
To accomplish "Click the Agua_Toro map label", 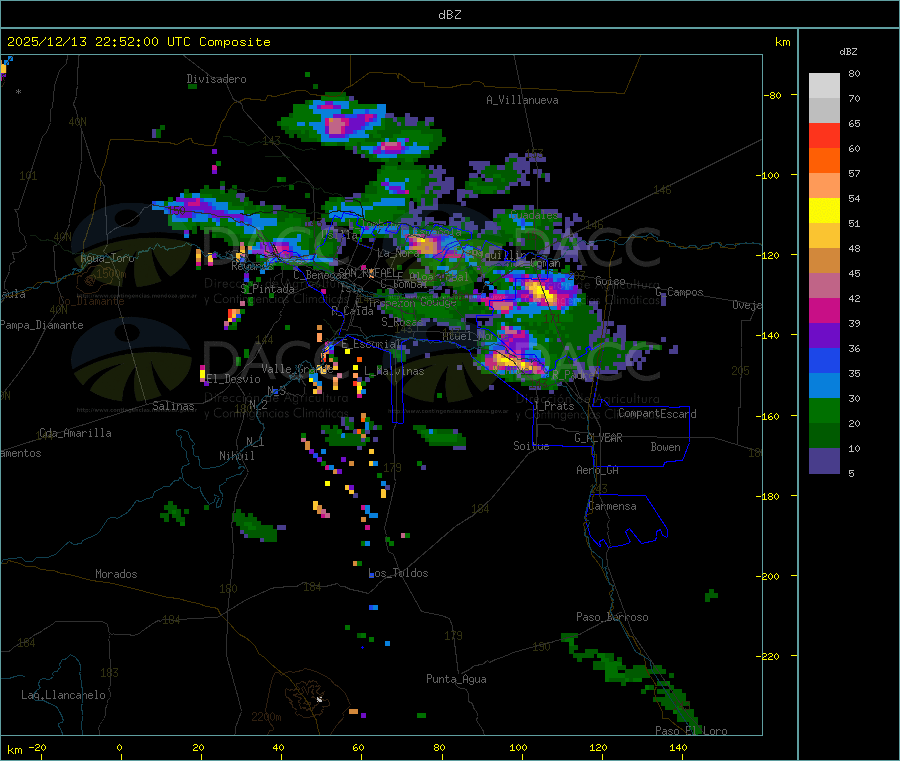I will (x=107, y=258).
